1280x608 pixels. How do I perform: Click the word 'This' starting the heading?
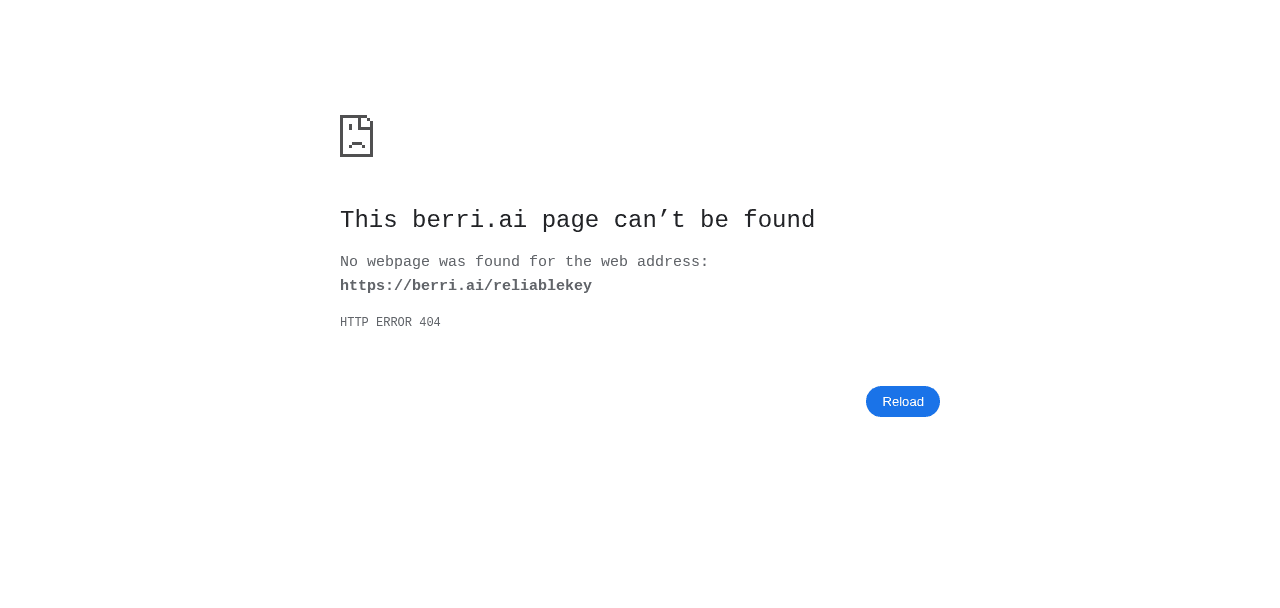[x=369, y=220]
